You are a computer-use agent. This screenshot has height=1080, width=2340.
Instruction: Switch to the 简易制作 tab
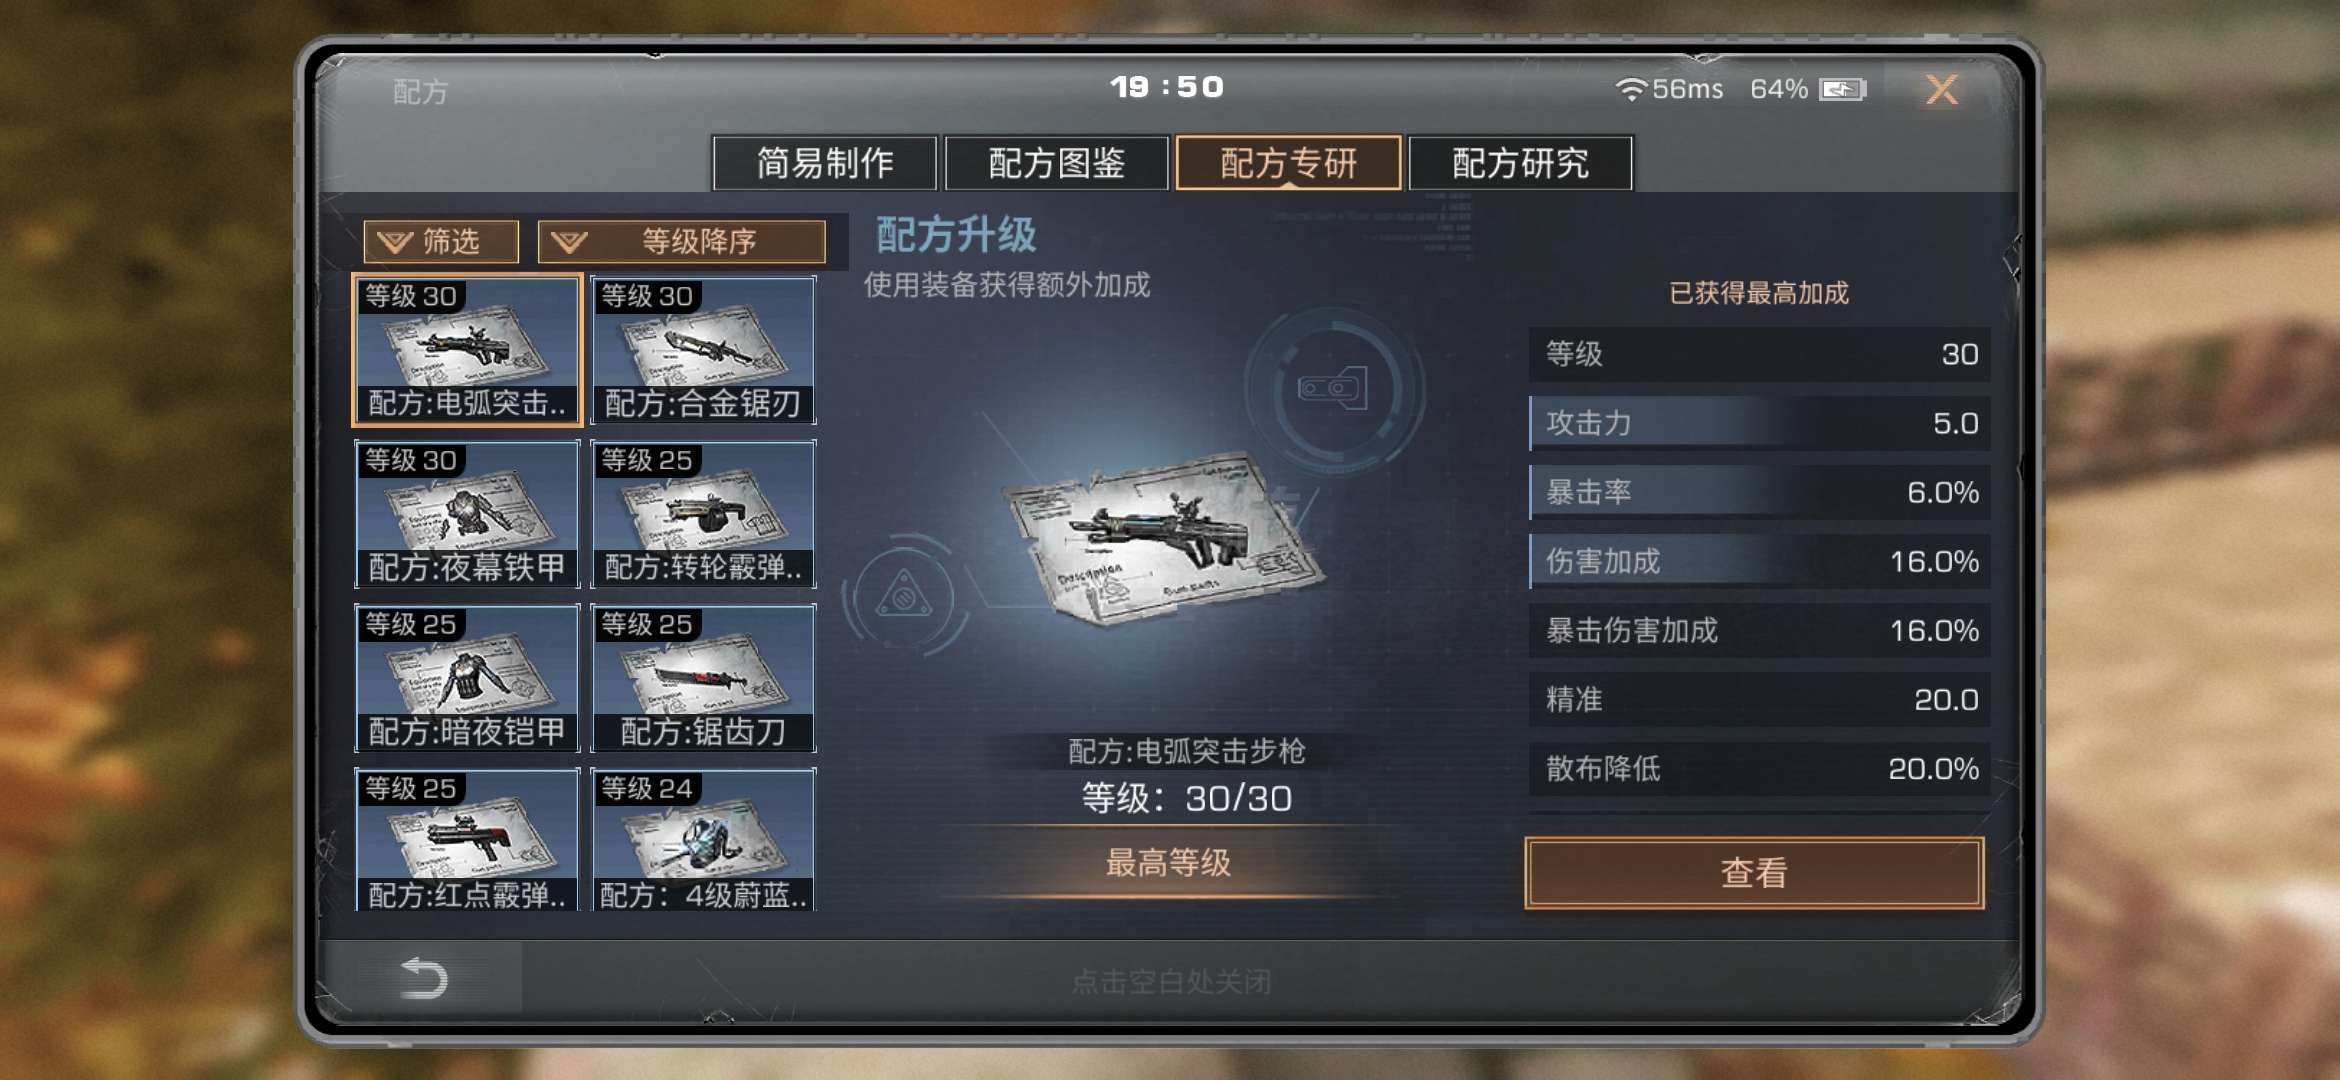click(x=825, y=163)
